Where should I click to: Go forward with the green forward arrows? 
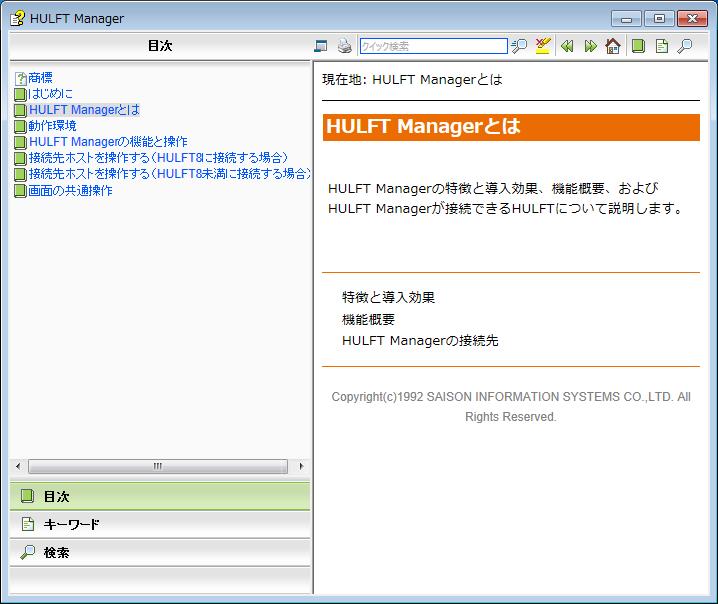pos(591,46)
